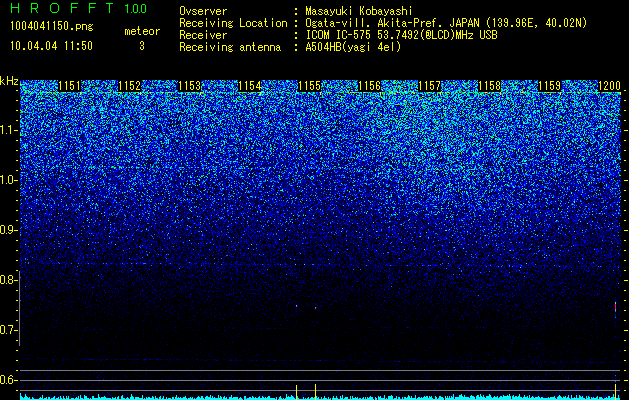This screenshot has height=400, width=629.
Task: Select the meteor count value 3
Action: point(142,46)
